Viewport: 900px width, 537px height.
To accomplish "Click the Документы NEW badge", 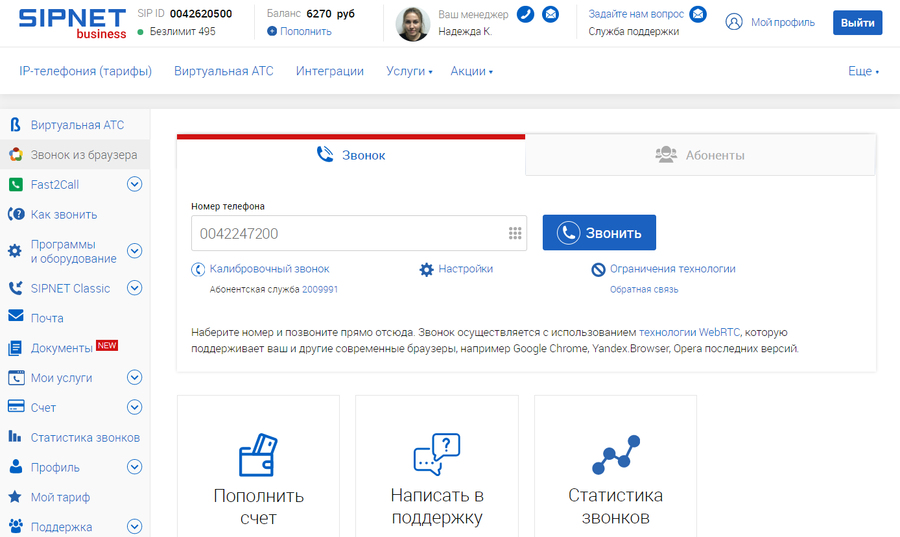I will pyautogui.click(x=107, y=345).
